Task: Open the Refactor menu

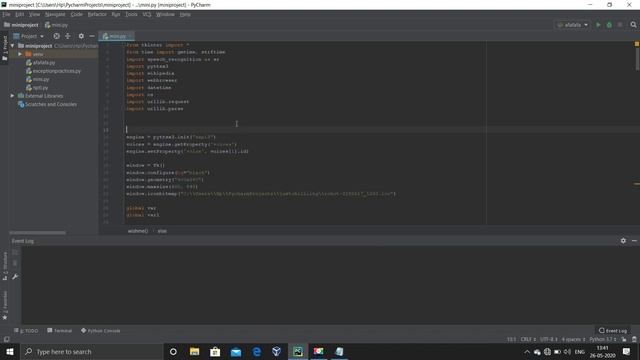Action: (97, 14)
